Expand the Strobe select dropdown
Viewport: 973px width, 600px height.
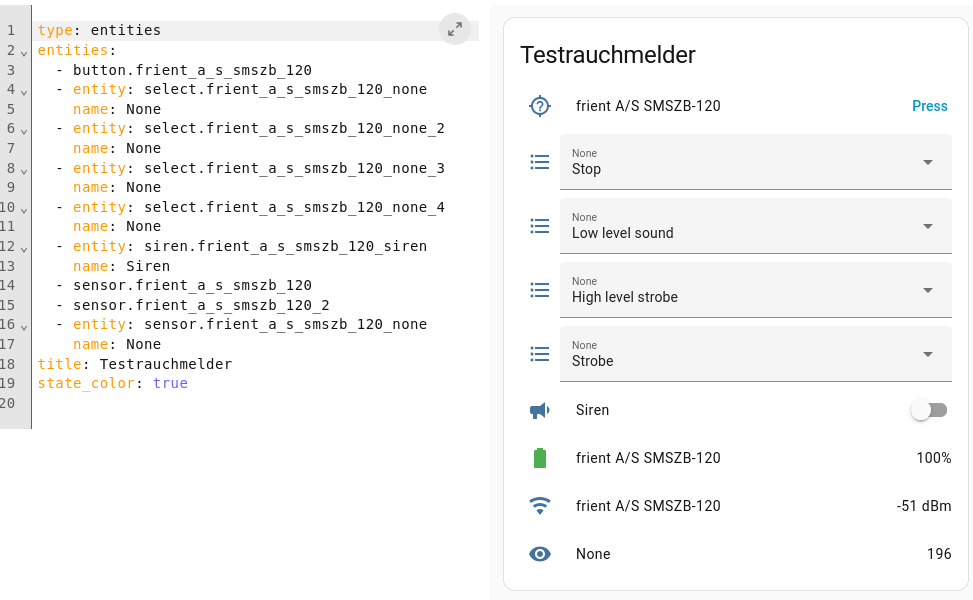(x=755, y=354)
